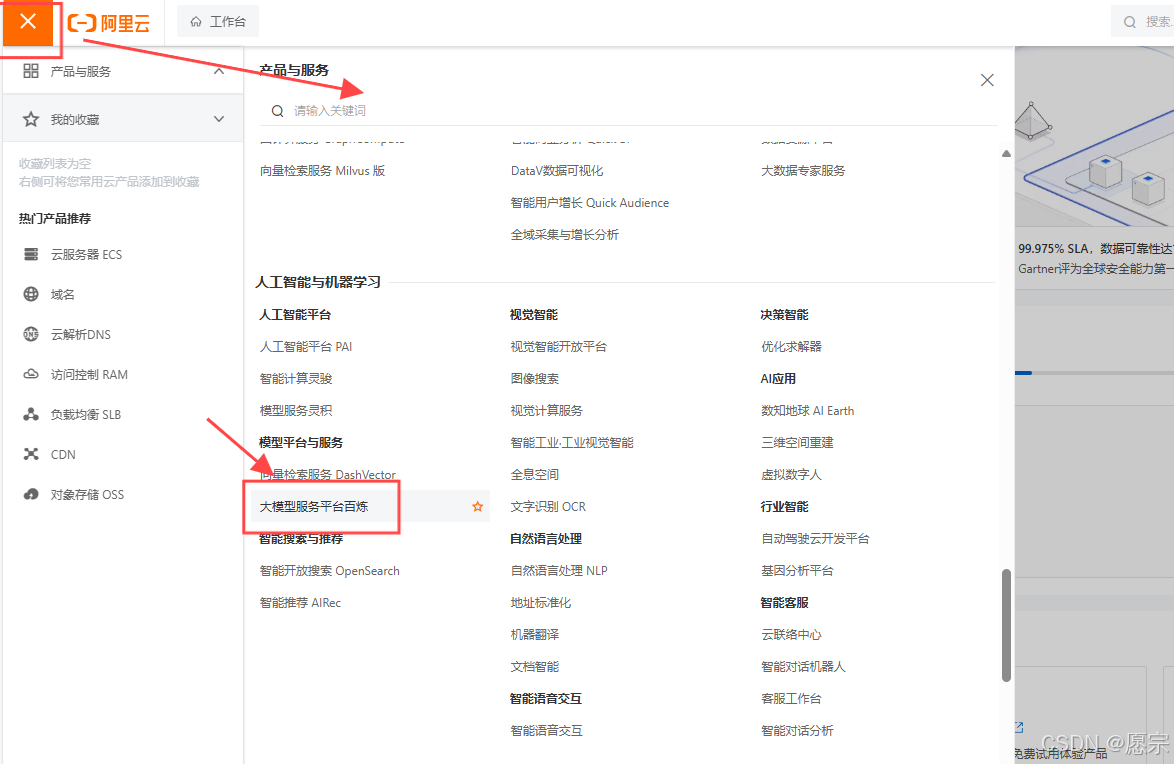Screen dimensions: 1174x764
Task: Open 地址标准化
Action: click(x=541, y=603)
